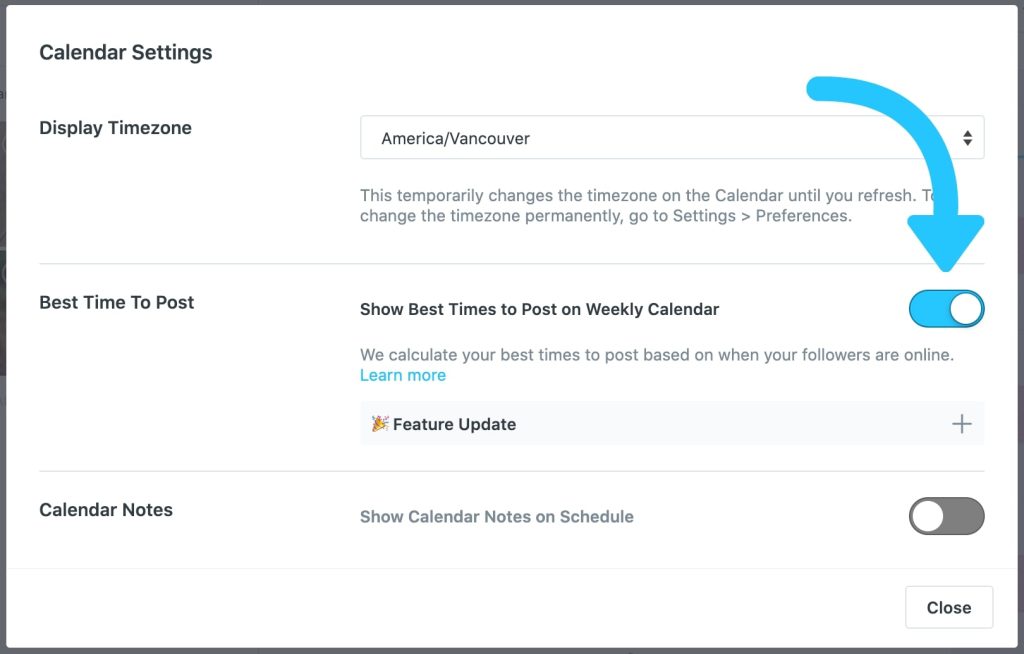Screen dimensions: 1024x654
Task: Select the Best Time To Post label
Action: (116, 302)
